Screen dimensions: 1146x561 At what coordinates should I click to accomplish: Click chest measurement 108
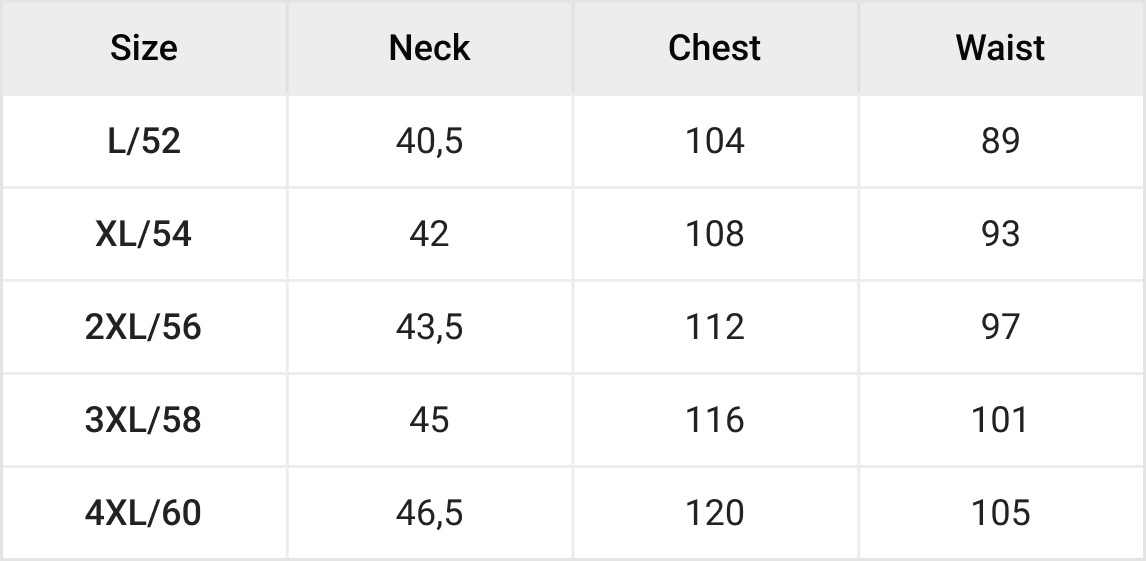pos(715,234)
